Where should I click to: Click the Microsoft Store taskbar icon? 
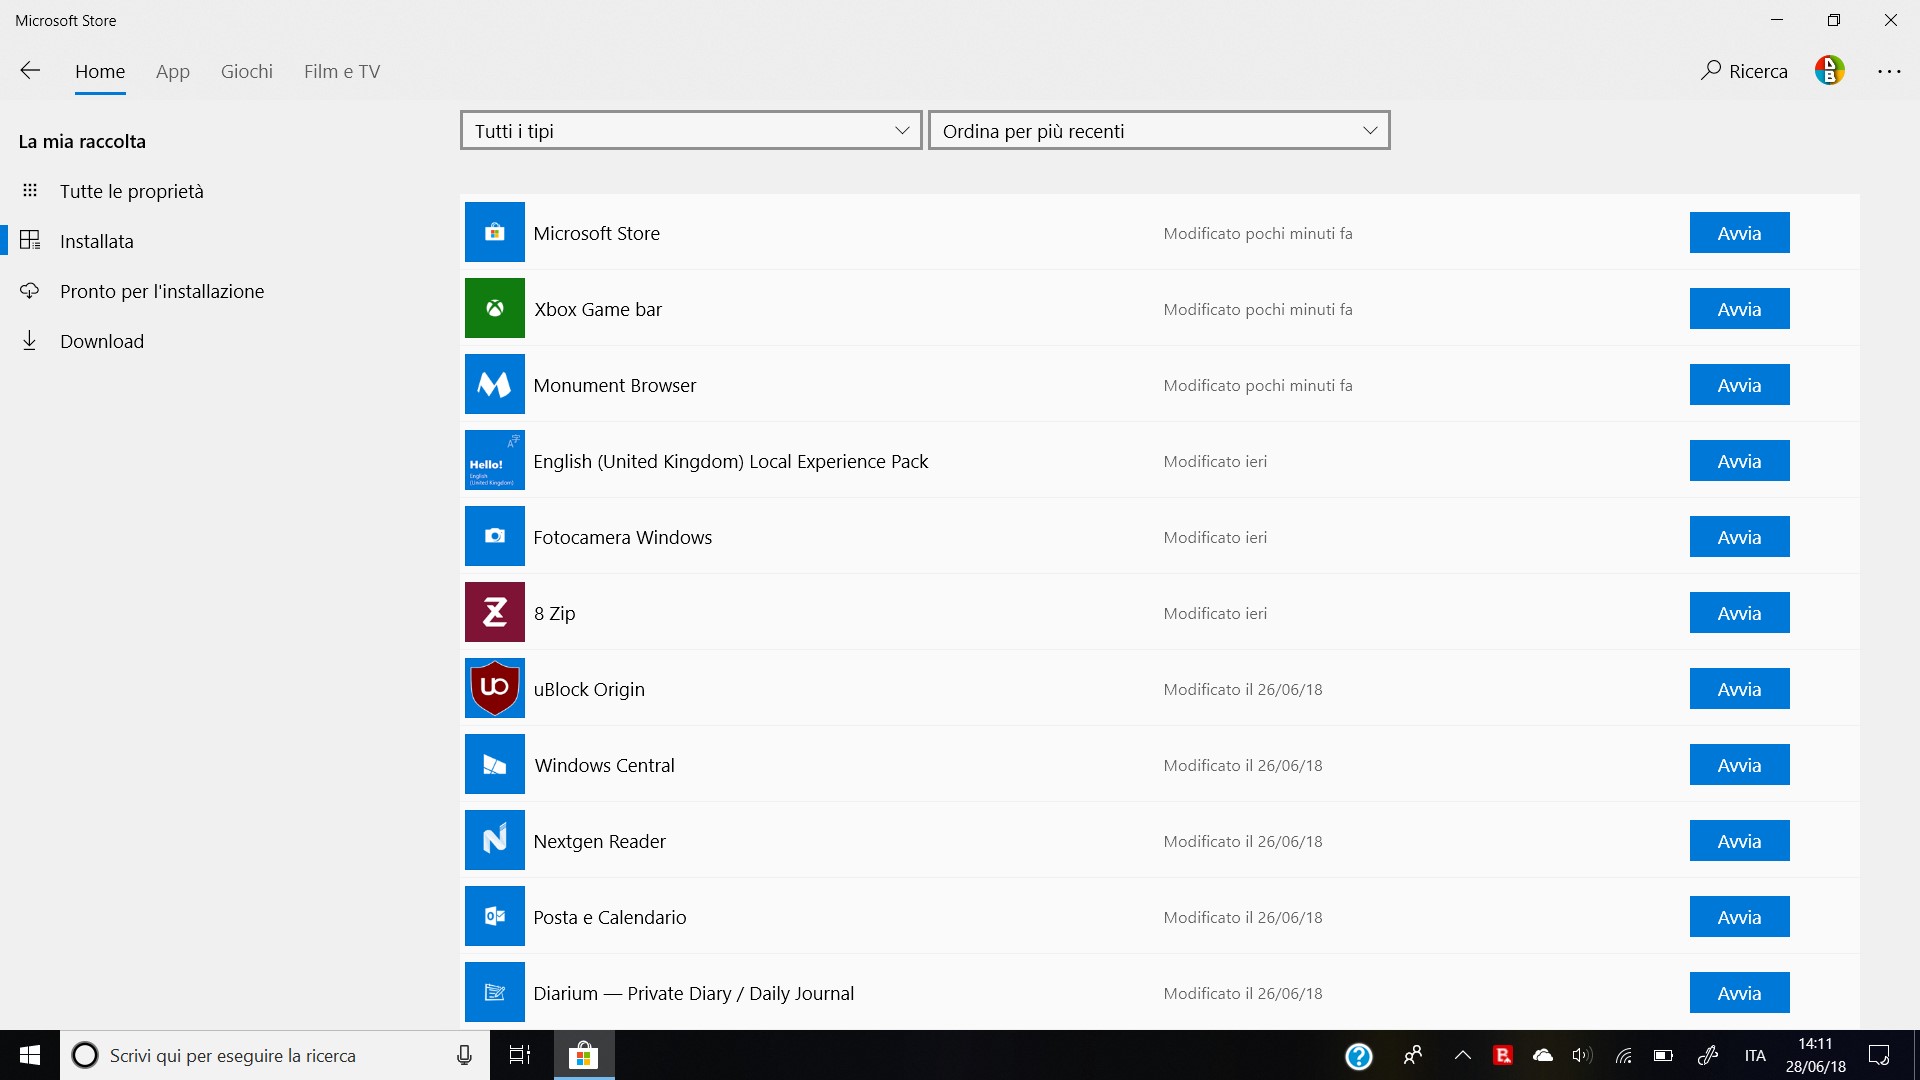coord(583,1055)
